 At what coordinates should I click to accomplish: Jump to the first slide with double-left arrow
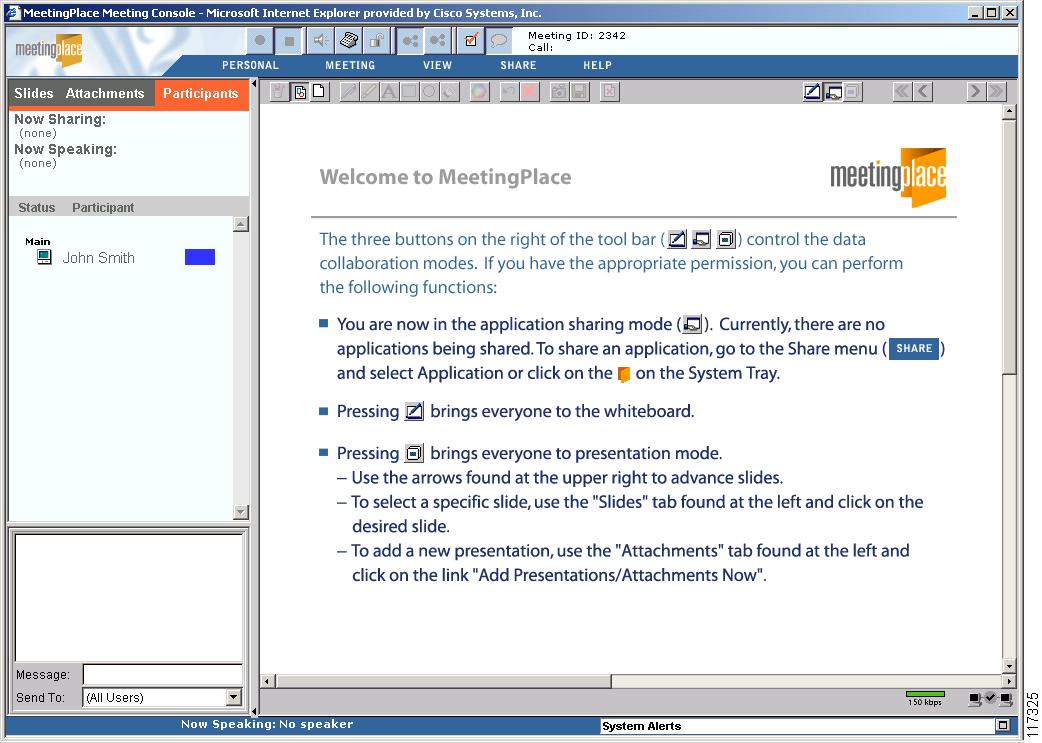click(x=902, y=92)
